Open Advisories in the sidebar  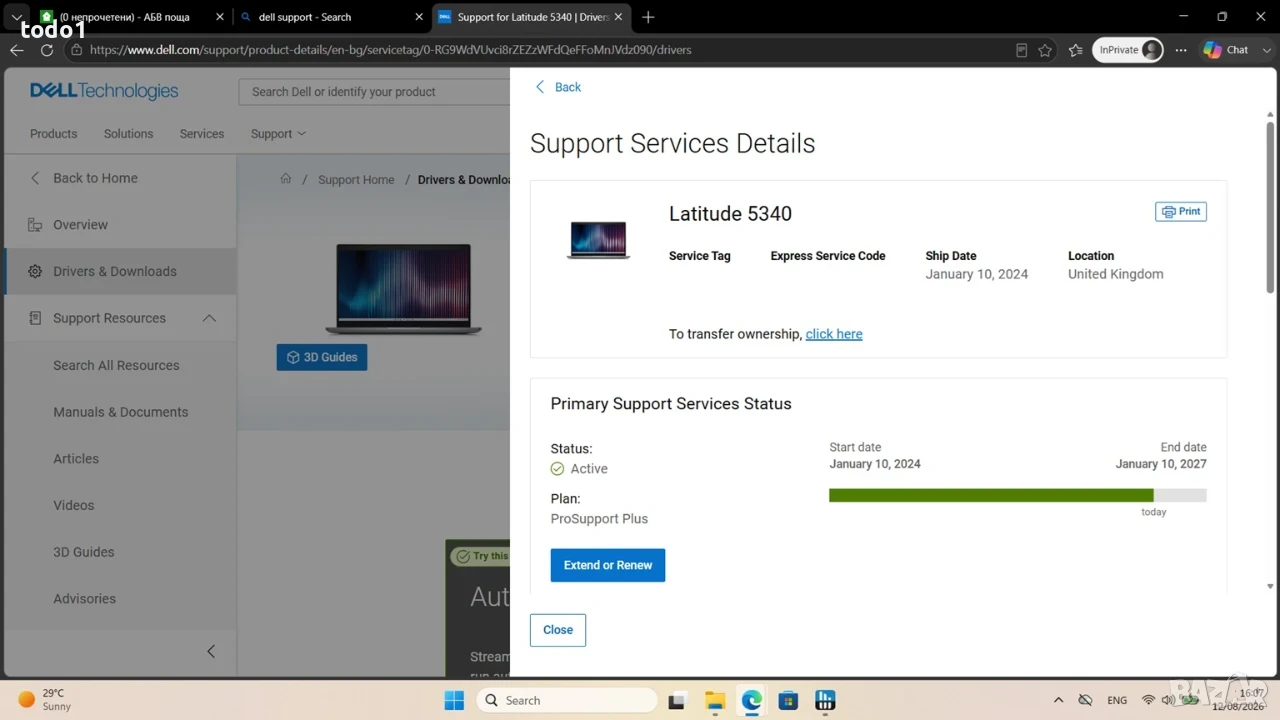(x=84, y=599)
